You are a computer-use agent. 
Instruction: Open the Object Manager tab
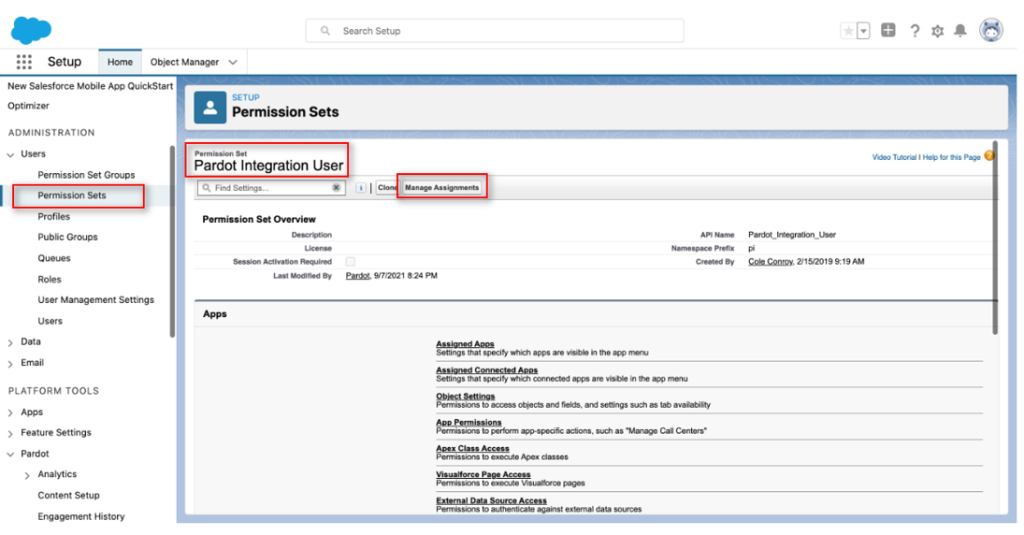click(184, 61)
